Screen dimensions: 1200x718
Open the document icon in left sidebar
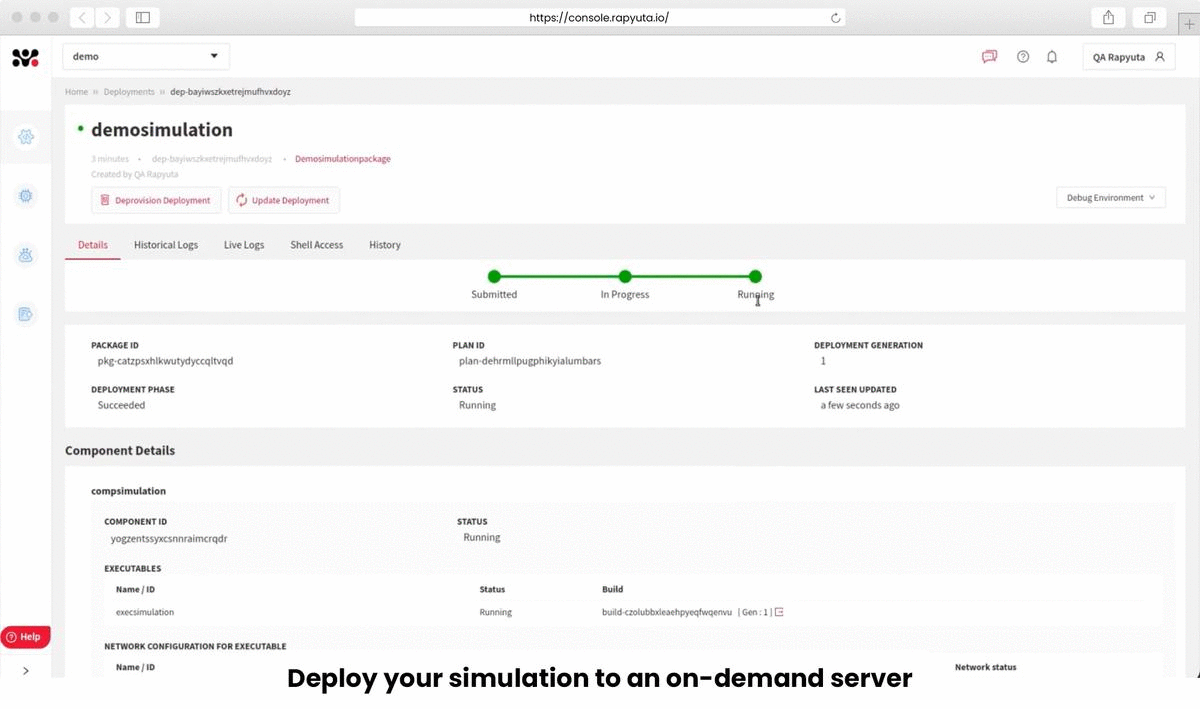[26, 314]
